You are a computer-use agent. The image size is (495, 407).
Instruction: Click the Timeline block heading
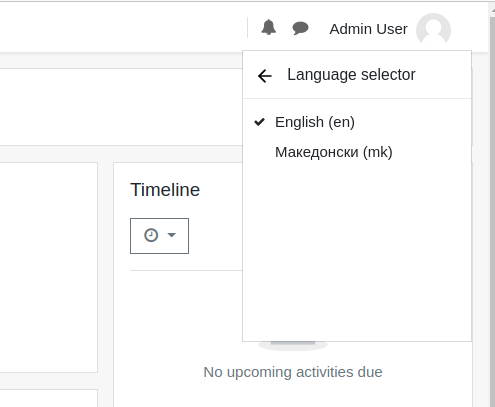(165, 190)
